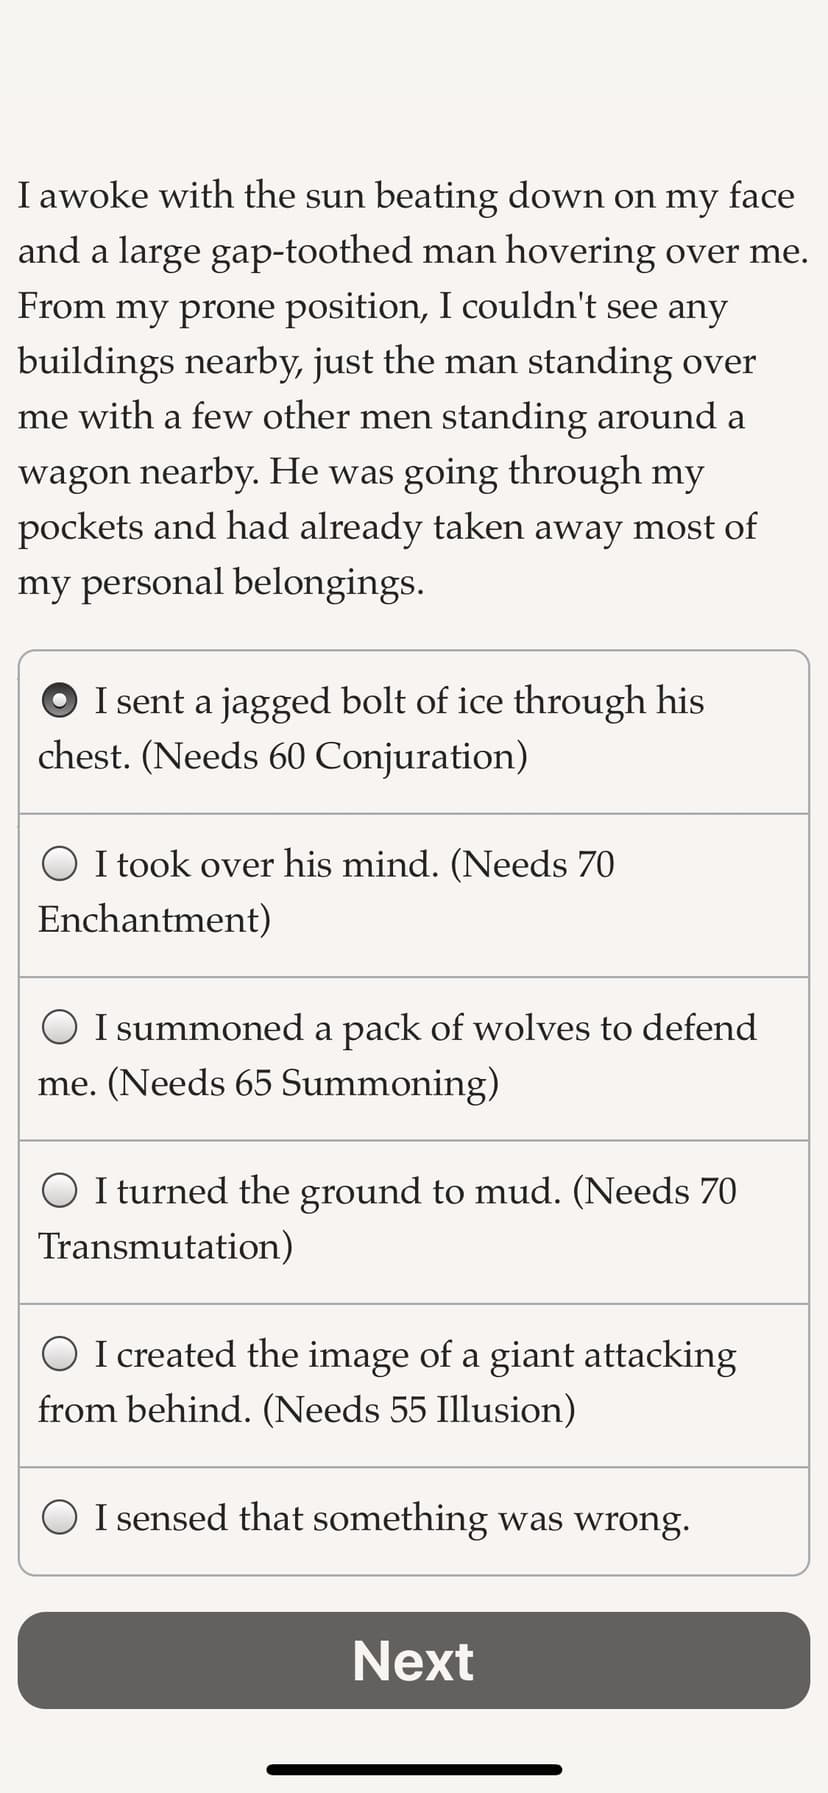This screenshot has width=828, height=1793.
Task: Pick the 'turned the ground to mud' radio button
Action: pyautogui.click(x=60, y=1191)
